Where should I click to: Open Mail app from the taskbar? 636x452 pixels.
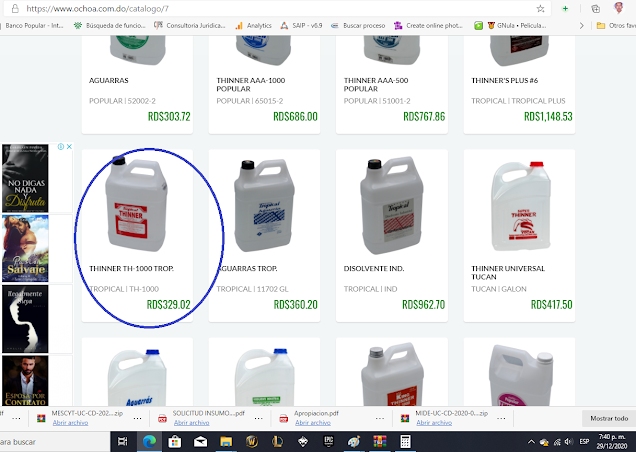(x=200, y=441)
